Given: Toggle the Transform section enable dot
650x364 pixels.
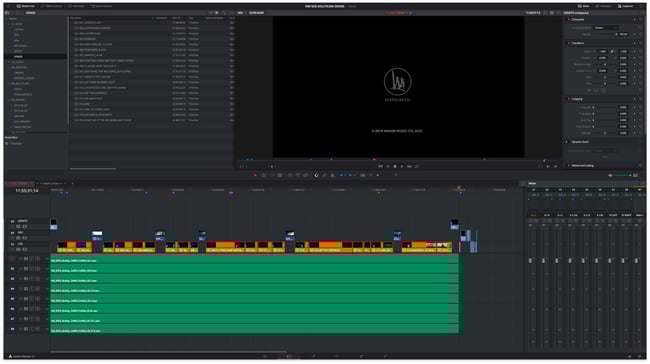Looking at the screenshot, I should 568,43.
